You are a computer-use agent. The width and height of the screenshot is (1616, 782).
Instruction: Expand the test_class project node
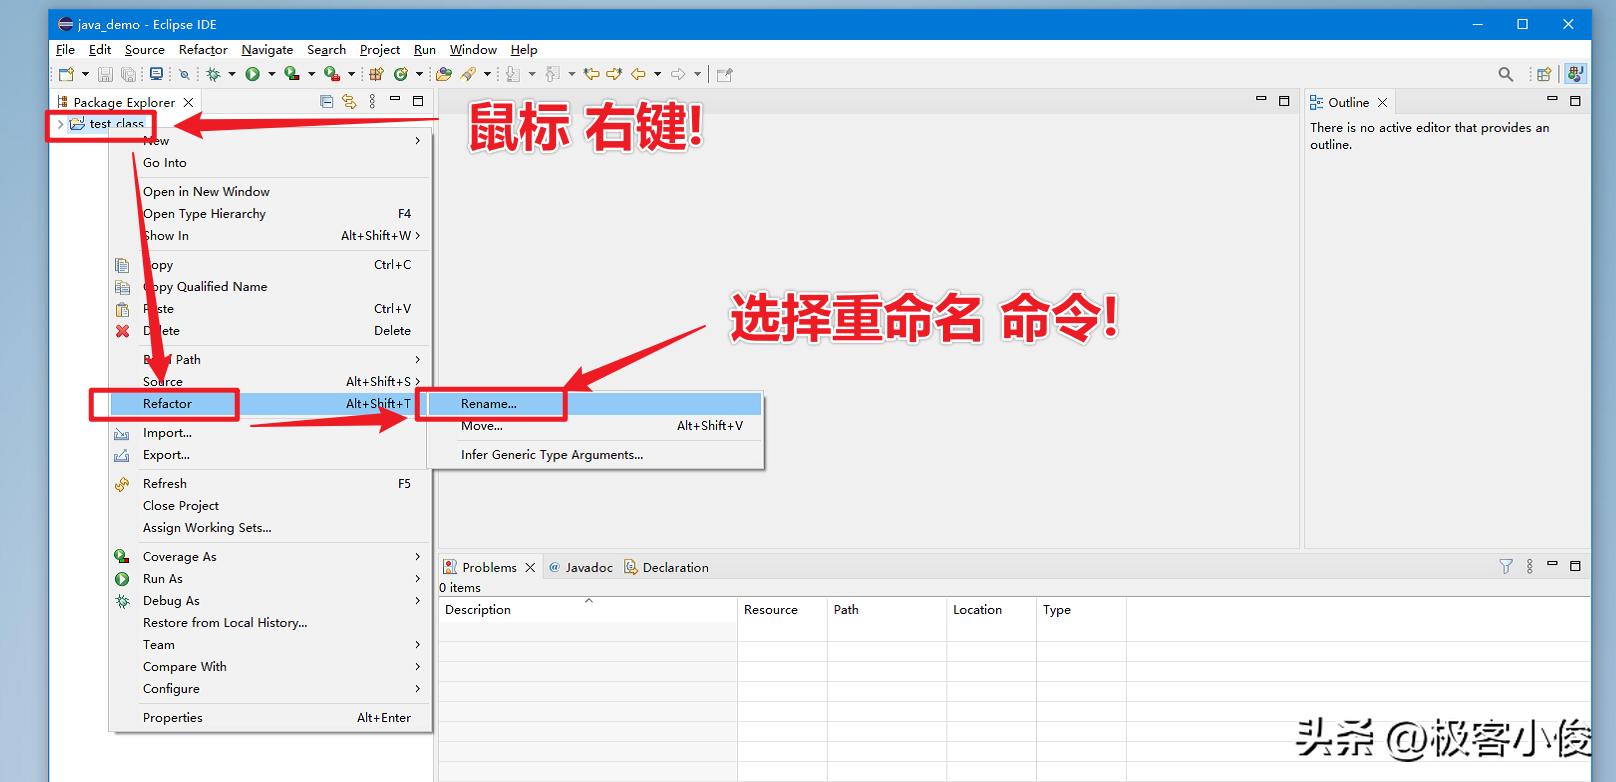coord(60,124)
